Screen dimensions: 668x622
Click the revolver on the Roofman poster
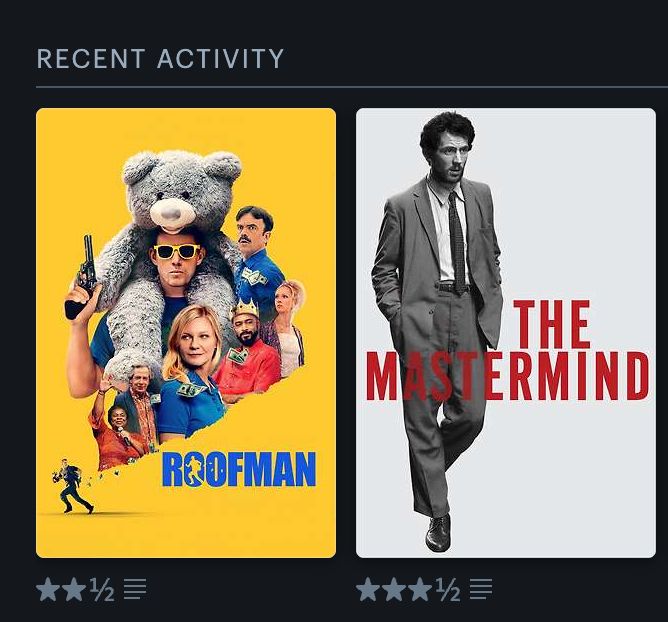pos(82,277)
